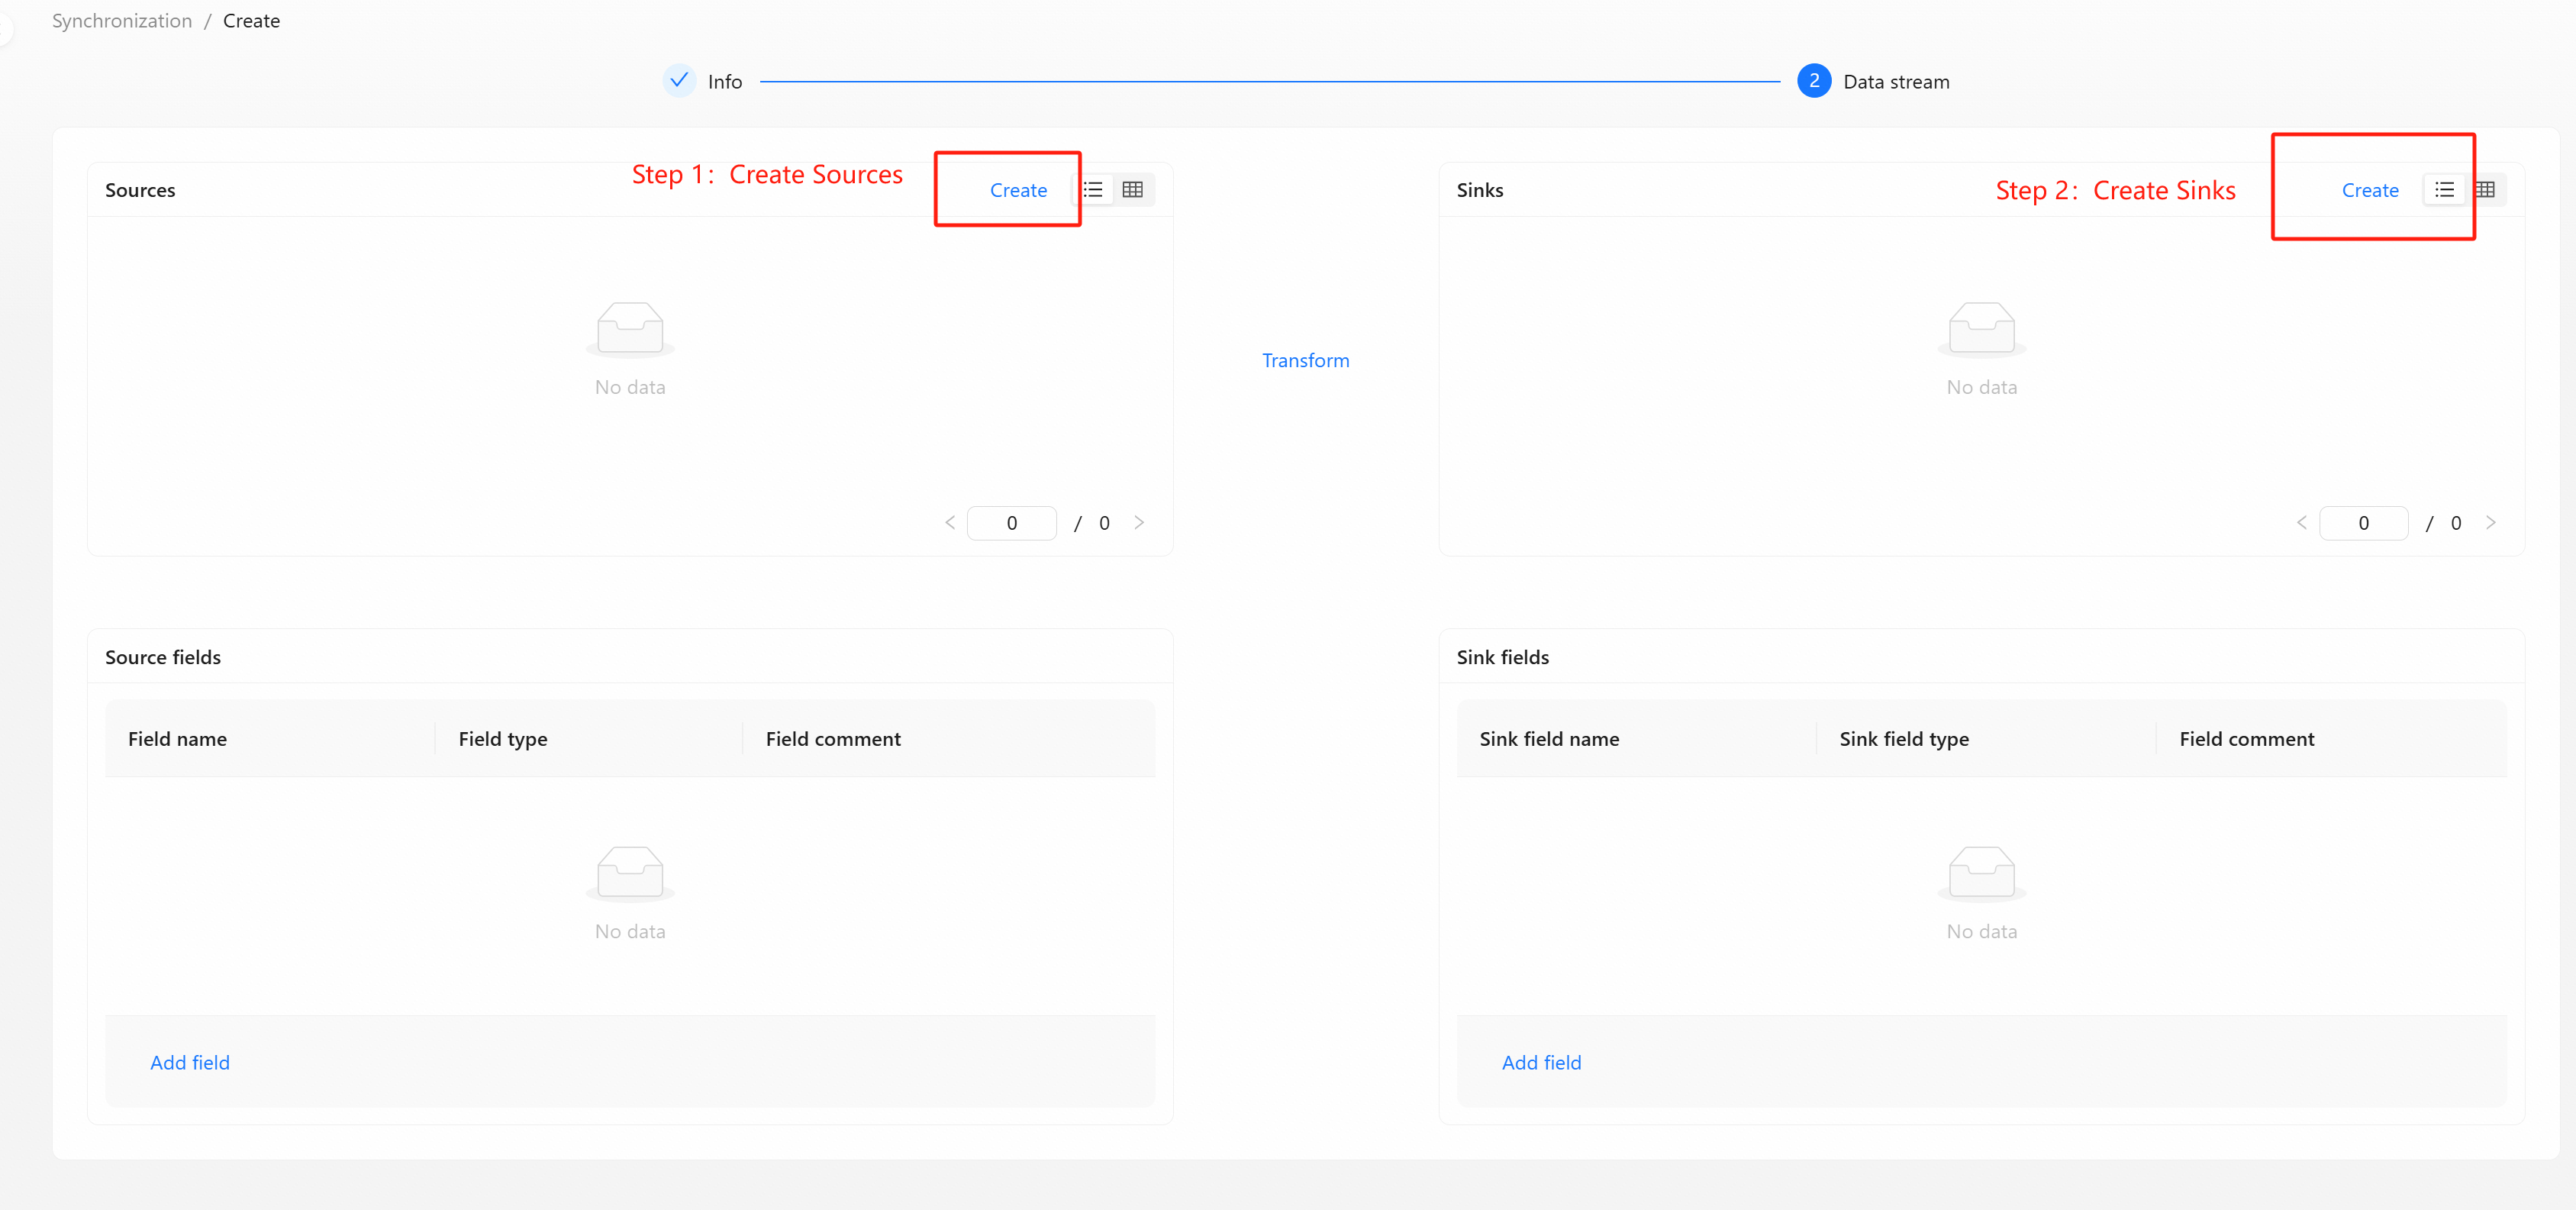Add field to Sink fields table
This screenshot has width=2576, height=1210.
pyautogui.click(x=1541, y=1062)
